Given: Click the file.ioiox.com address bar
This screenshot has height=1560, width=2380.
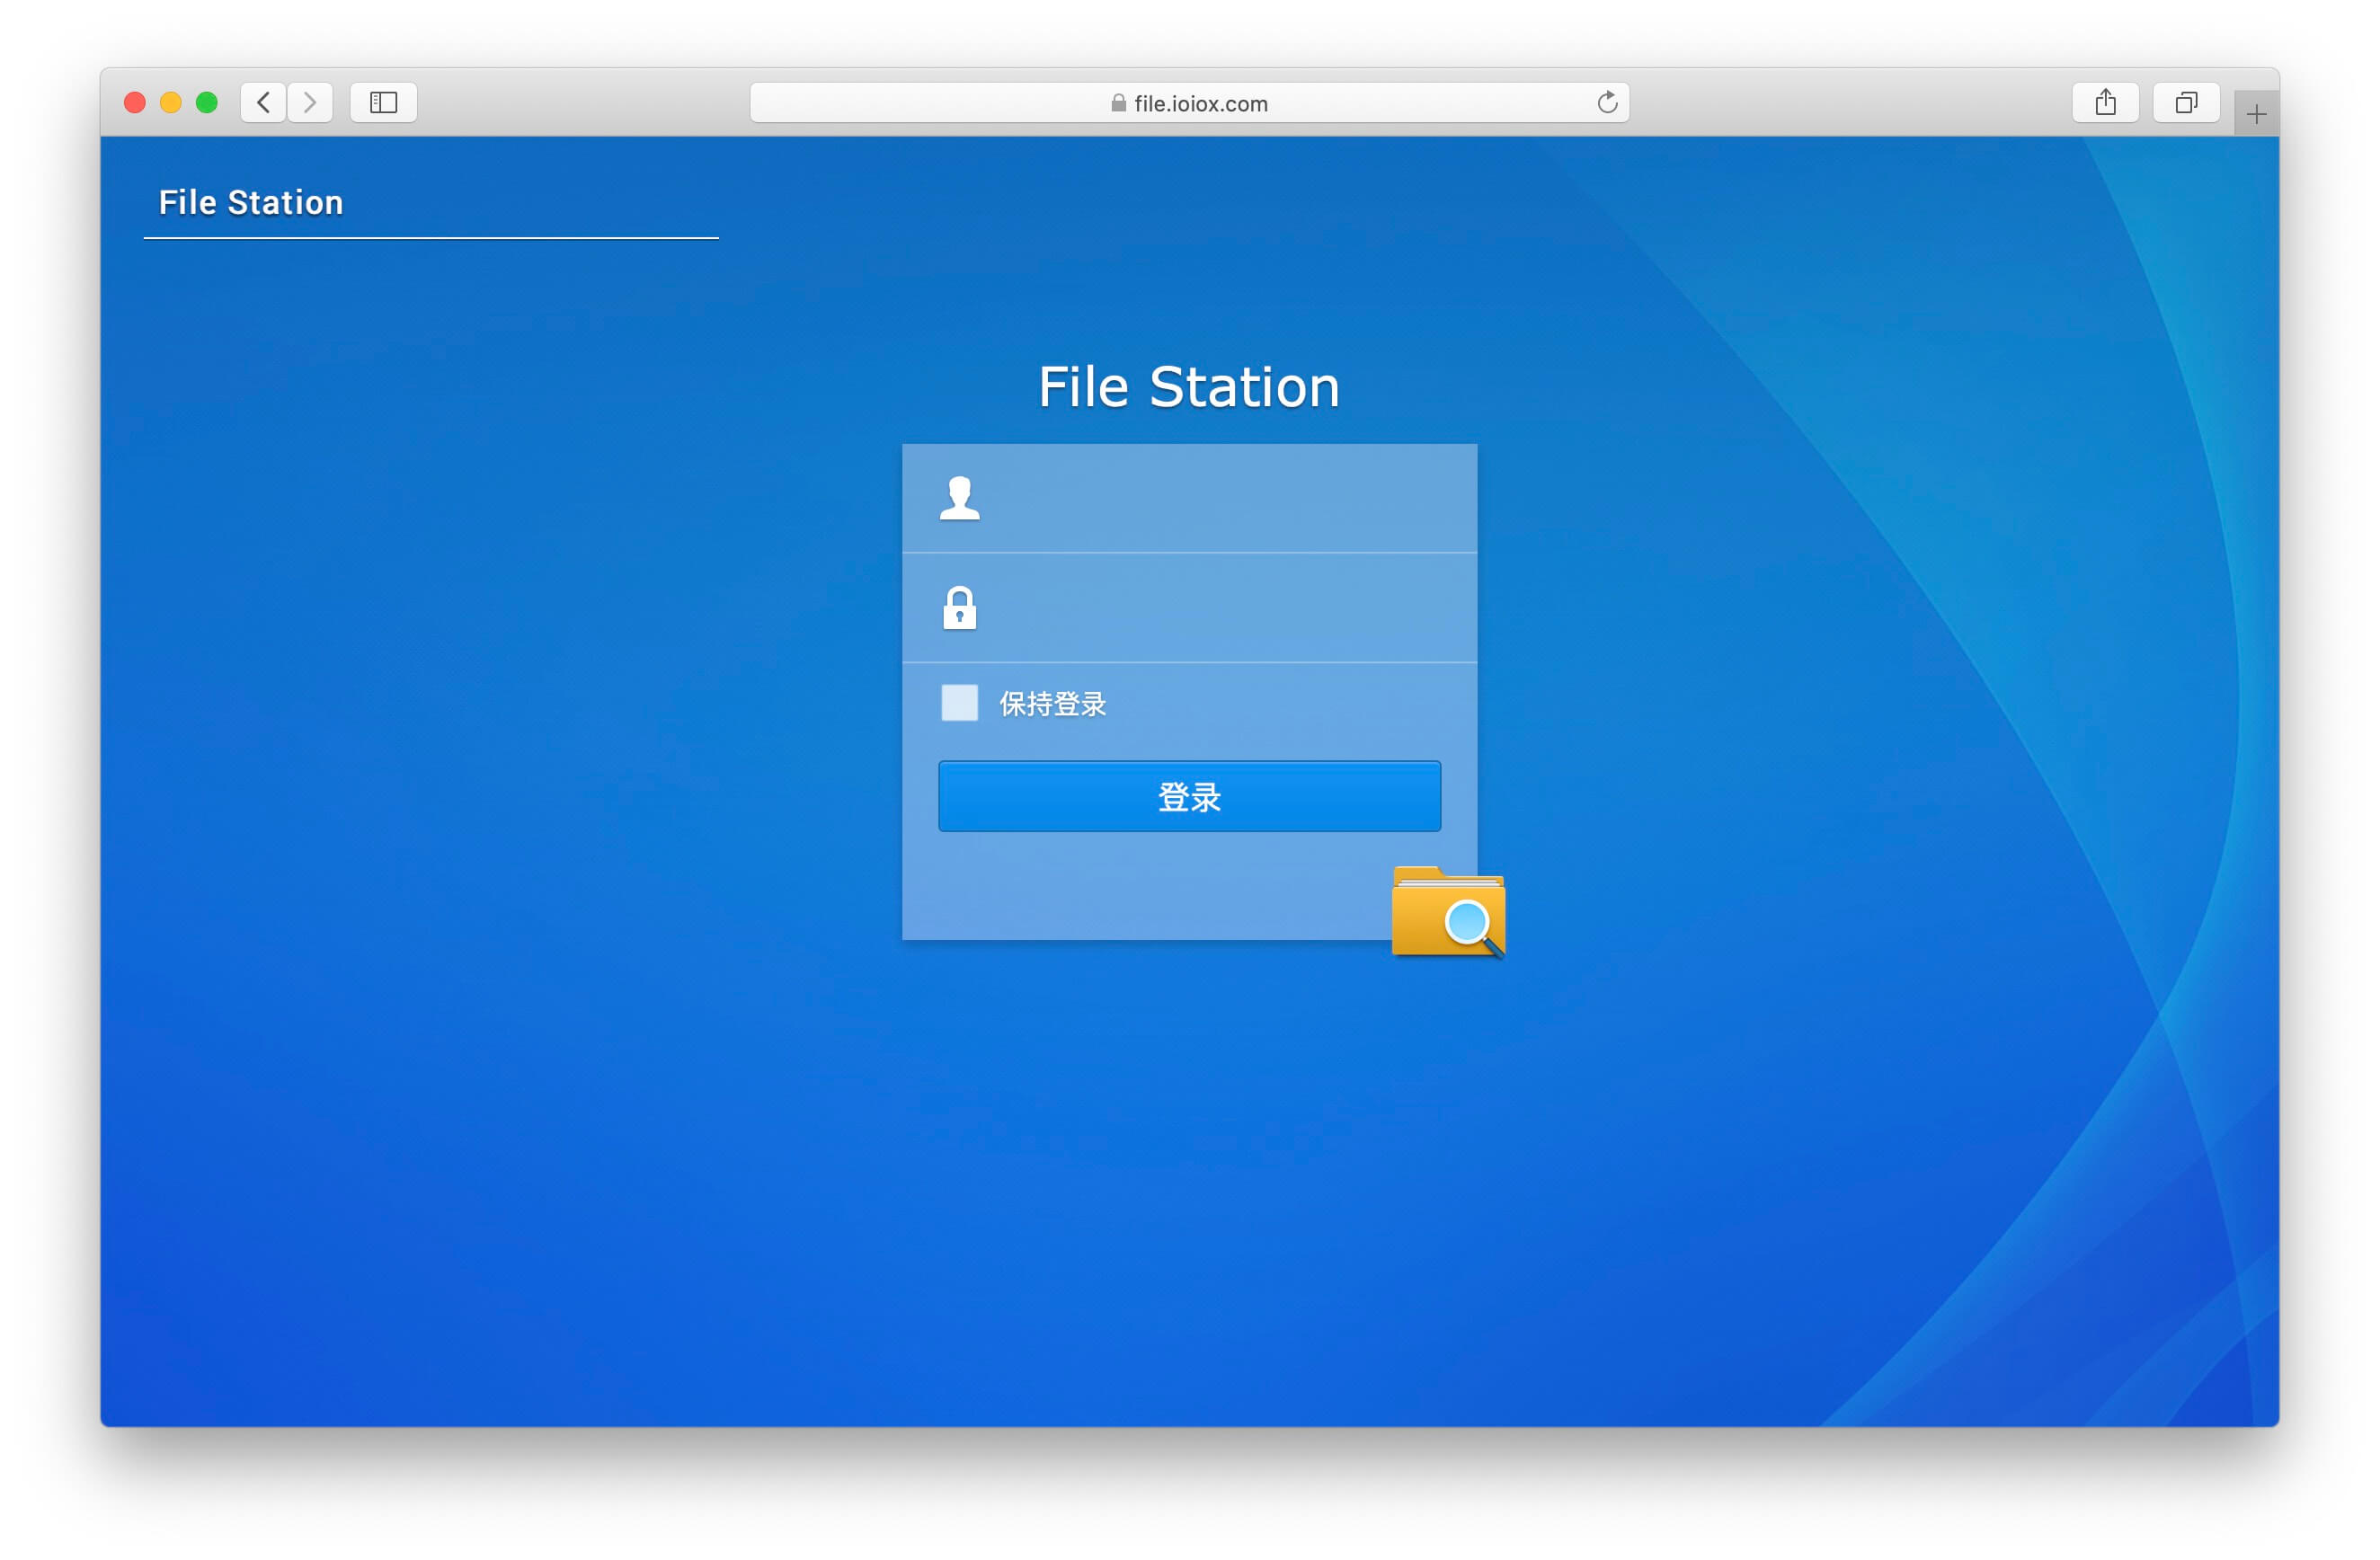Looking at the screenshot, I should pos(1189,102).
